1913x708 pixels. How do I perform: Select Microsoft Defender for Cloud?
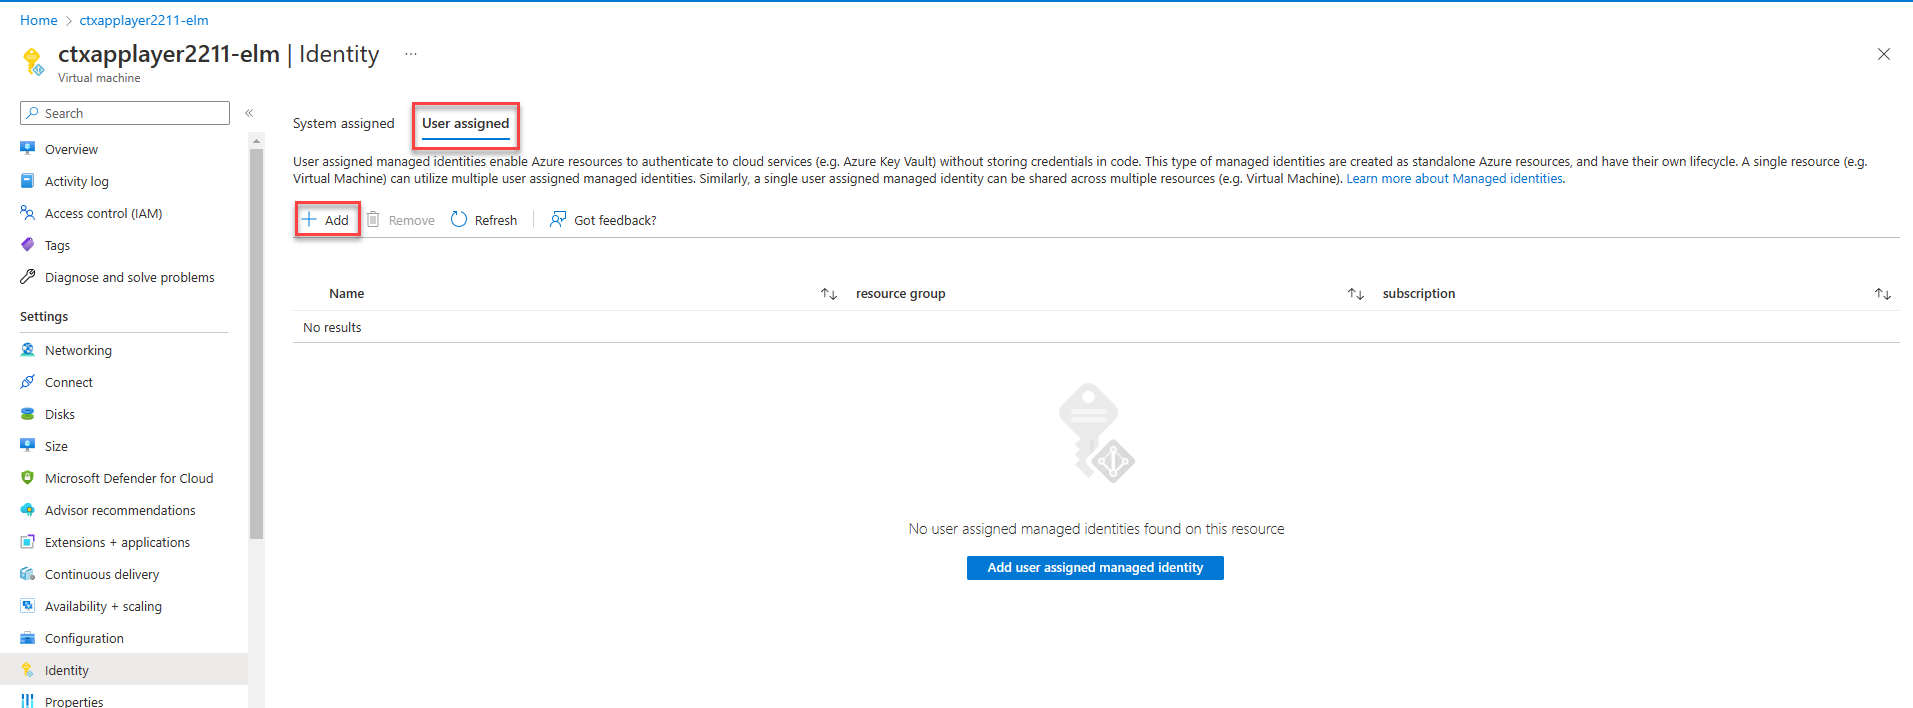(129, 478)
